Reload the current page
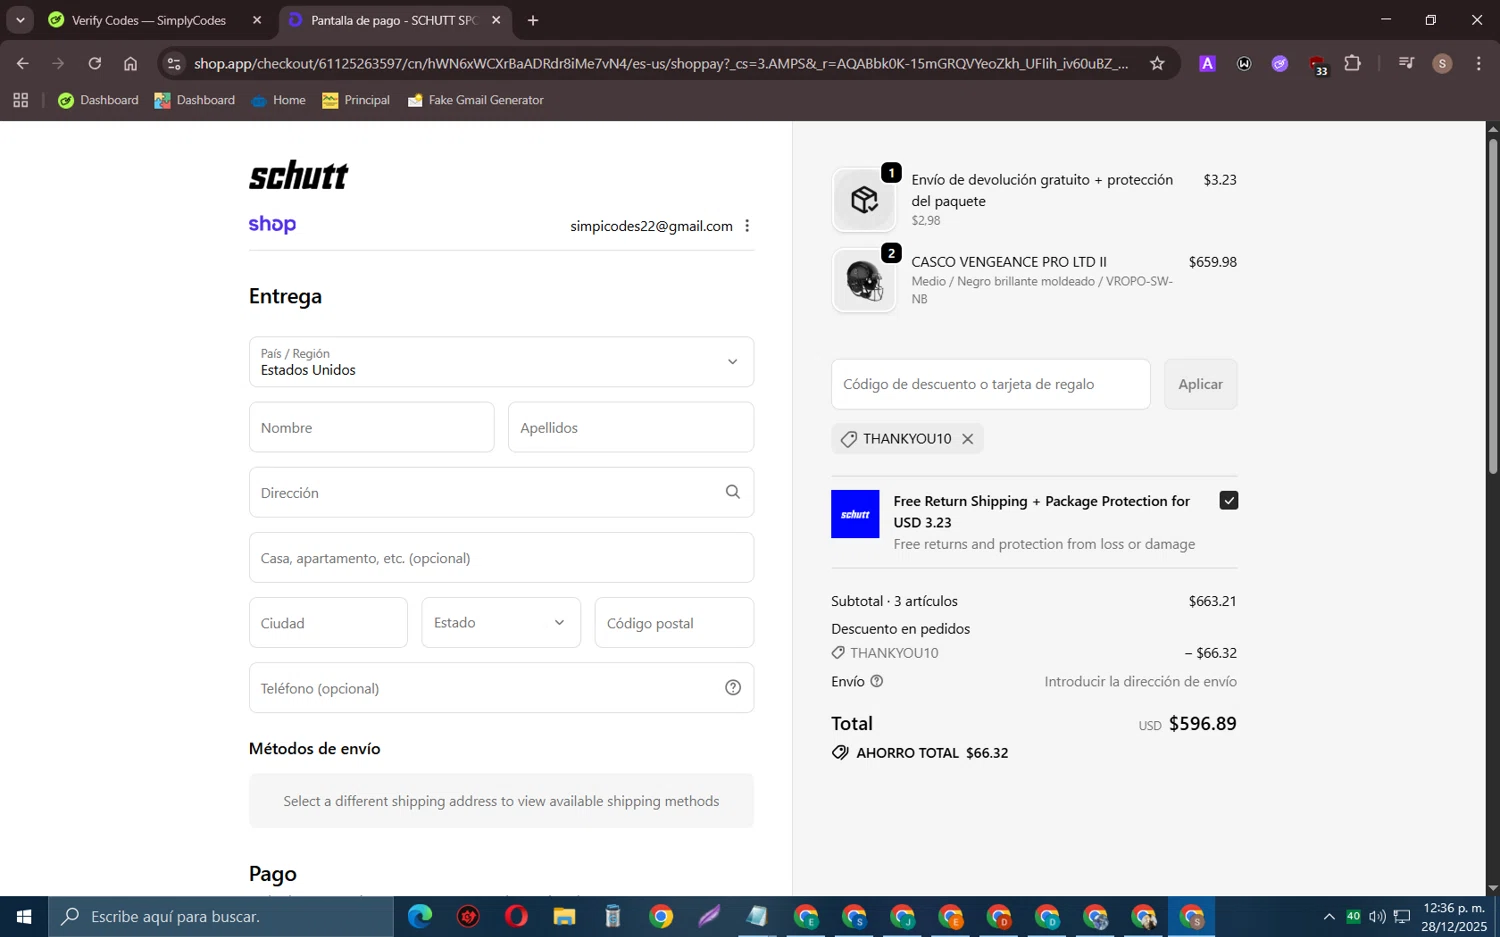The image size is (1500, 937). coord(94,63)
